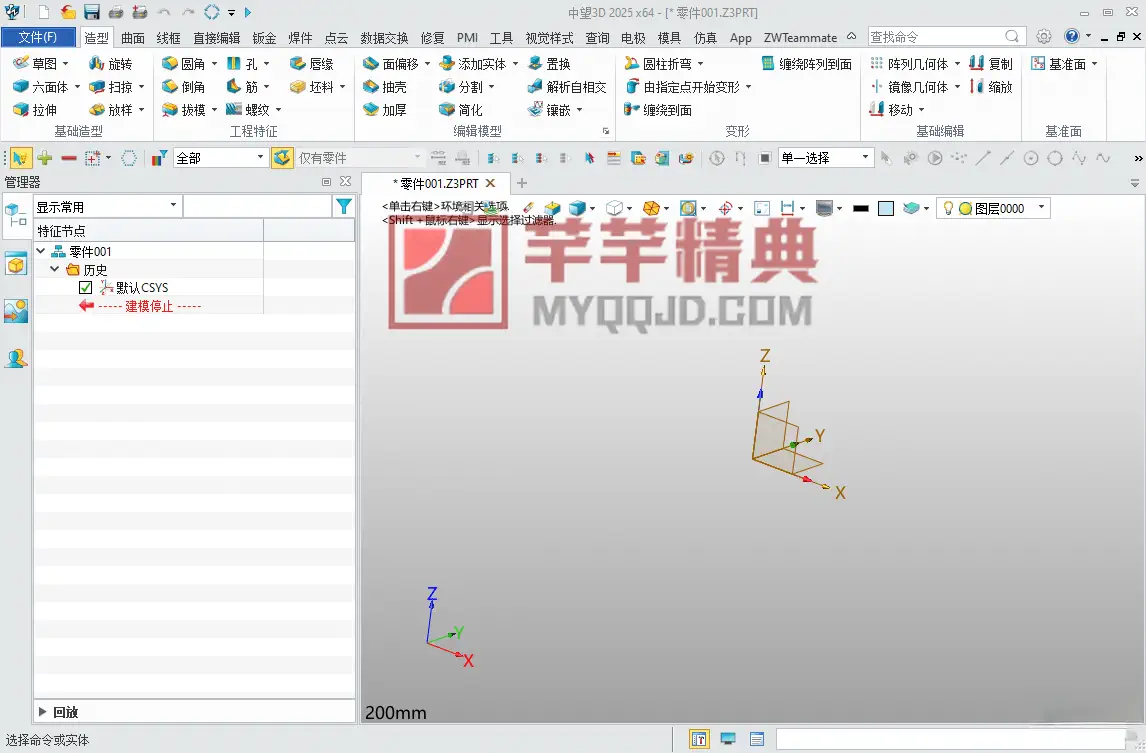The height and width of the screenshot is (753, 1146).
Task: Go to the 数据交换 ribbon tab
Action: (384, 38)
